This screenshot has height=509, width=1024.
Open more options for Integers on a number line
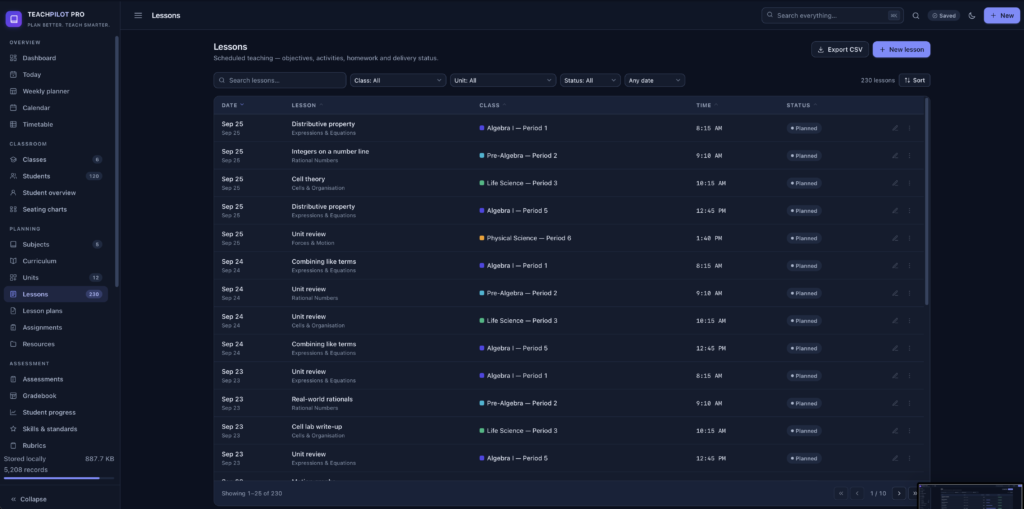click(909, 156)
